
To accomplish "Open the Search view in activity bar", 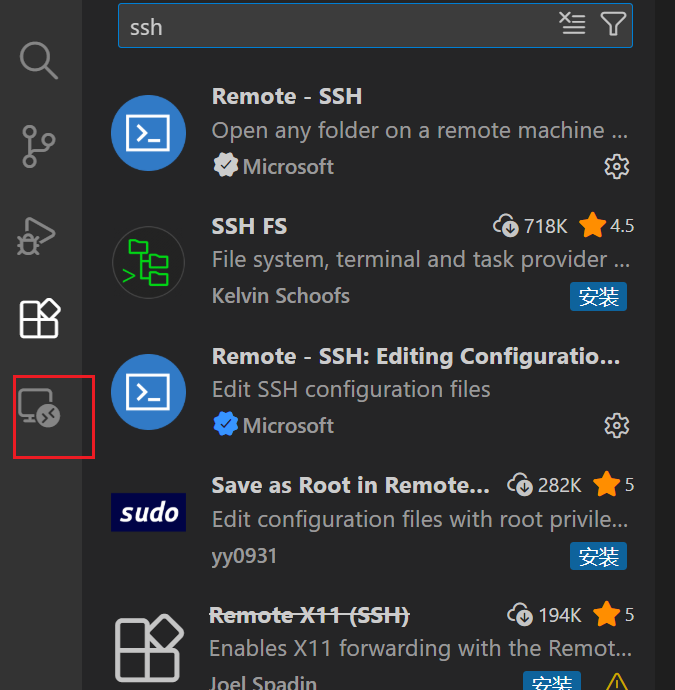I will click(x=39, y=61).
